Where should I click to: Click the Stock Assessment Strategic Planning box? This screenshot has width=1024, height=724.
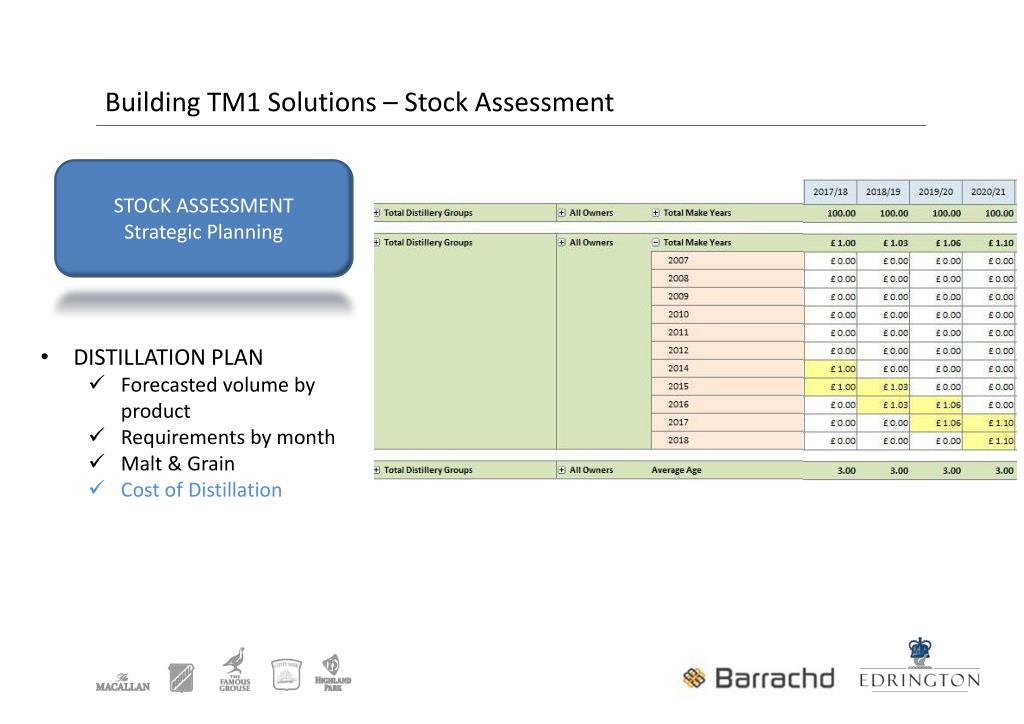(204, 219)
